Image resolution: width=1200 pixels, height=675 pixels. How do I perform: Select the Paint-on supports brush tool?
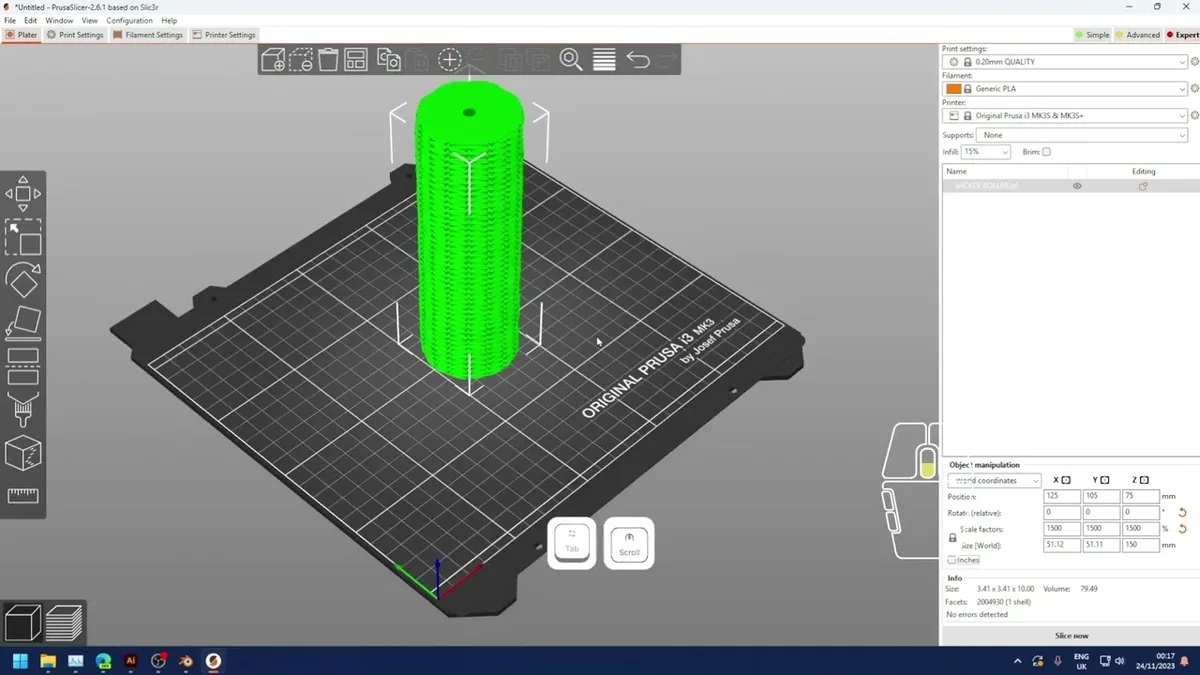pos(23,409)
